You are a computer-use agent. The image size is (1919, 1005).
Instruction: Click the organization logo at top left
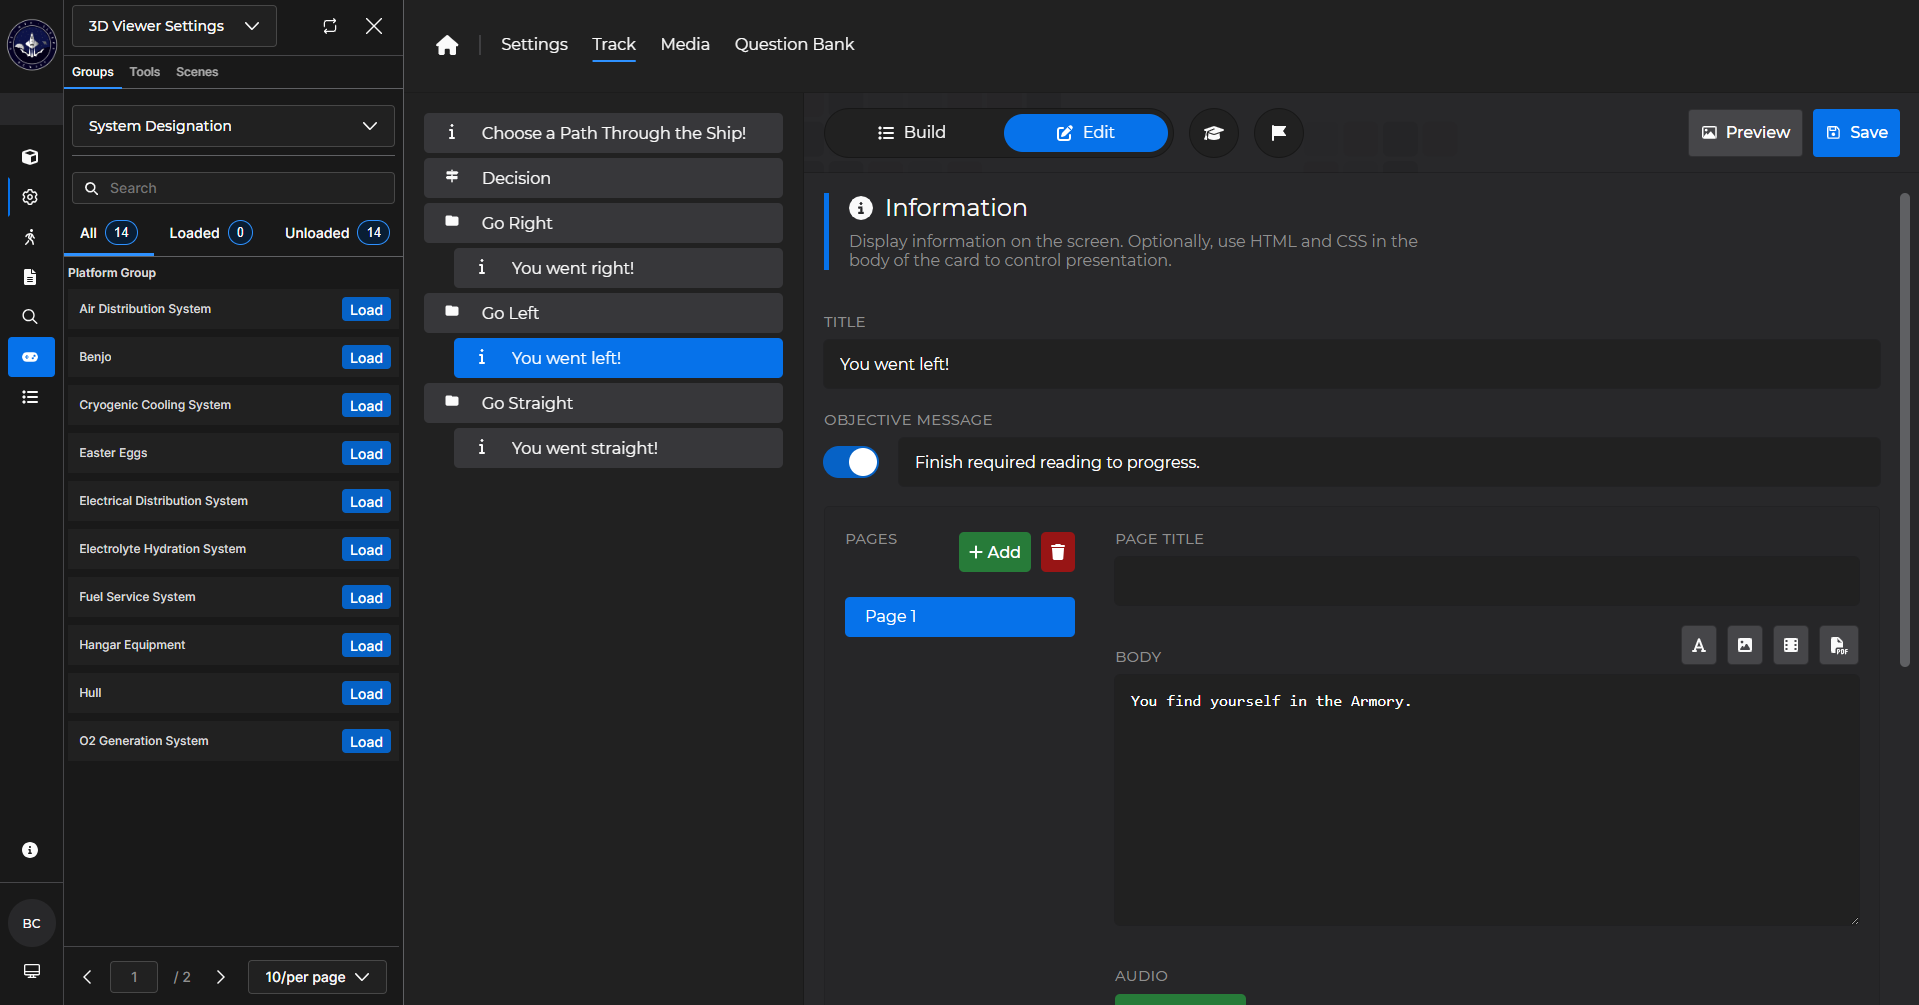tap(32, 45)
